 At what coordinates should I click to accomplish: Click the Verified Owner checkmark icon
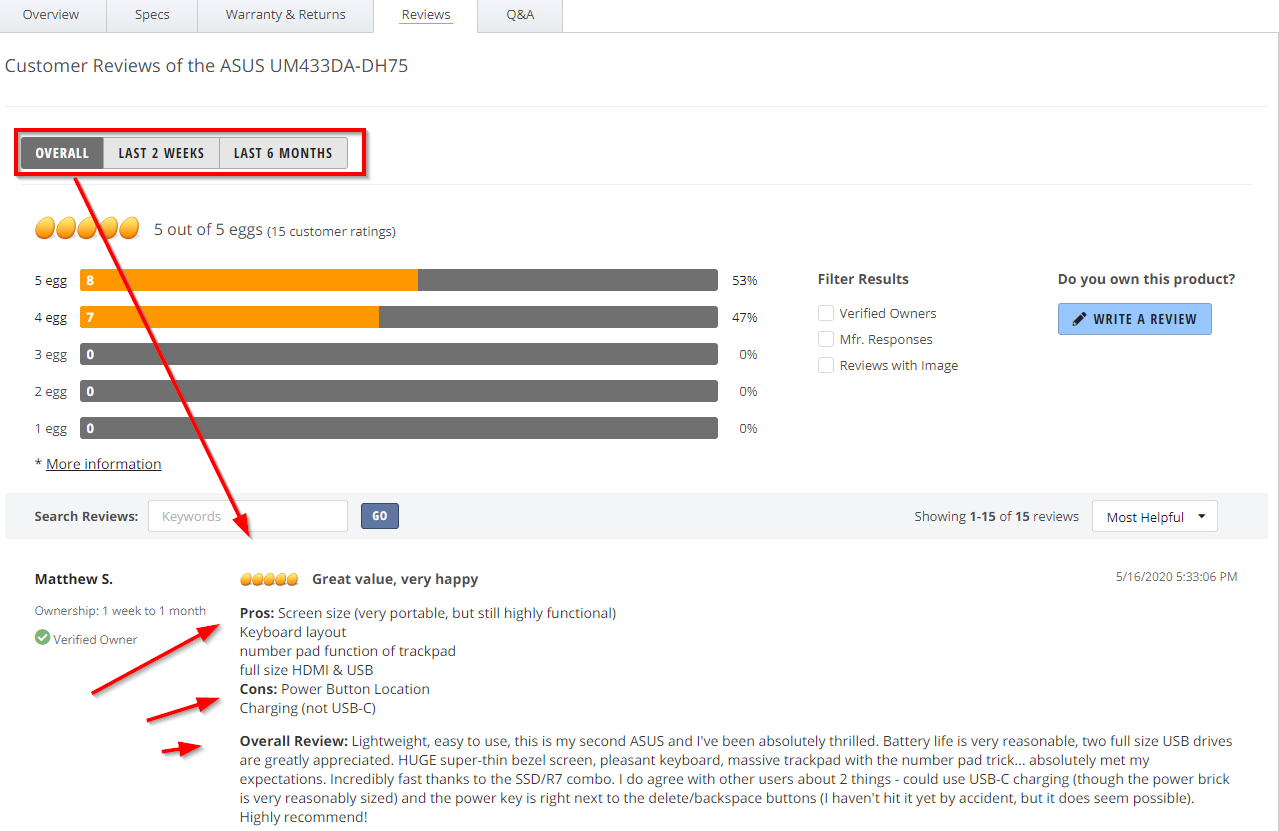[x=42, y=637]
